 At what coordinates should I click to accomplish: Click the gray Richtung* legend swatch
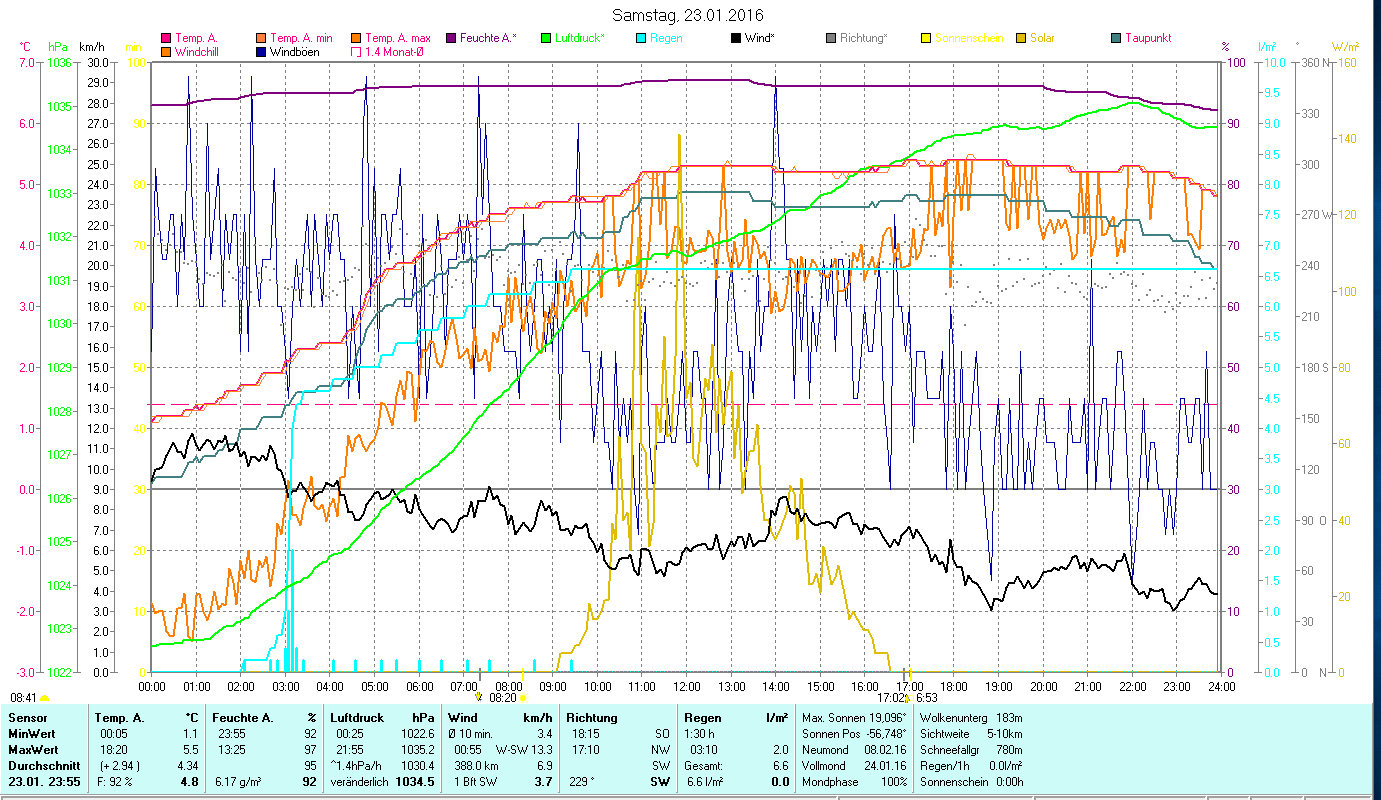[831, 38]
